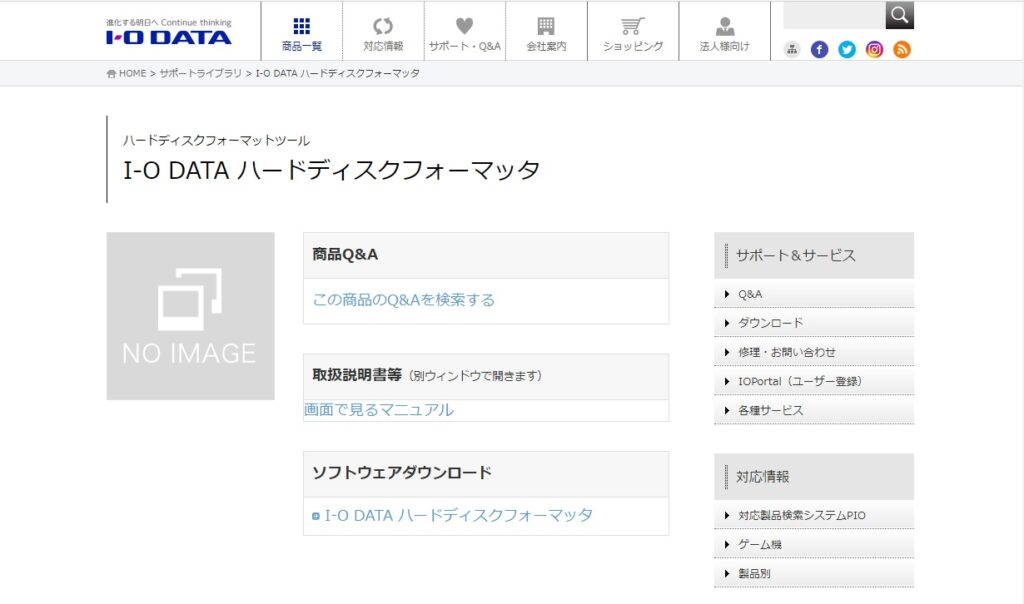Open 修理・お問い合わせ sidebar item

tap(814, 352)
